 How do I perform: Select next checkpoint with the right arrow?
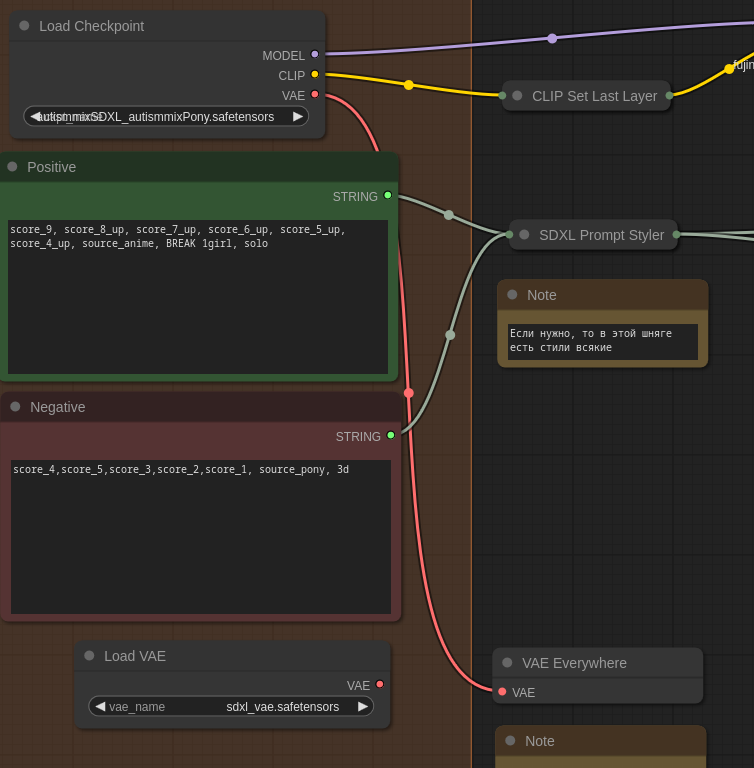pos(298,116)
